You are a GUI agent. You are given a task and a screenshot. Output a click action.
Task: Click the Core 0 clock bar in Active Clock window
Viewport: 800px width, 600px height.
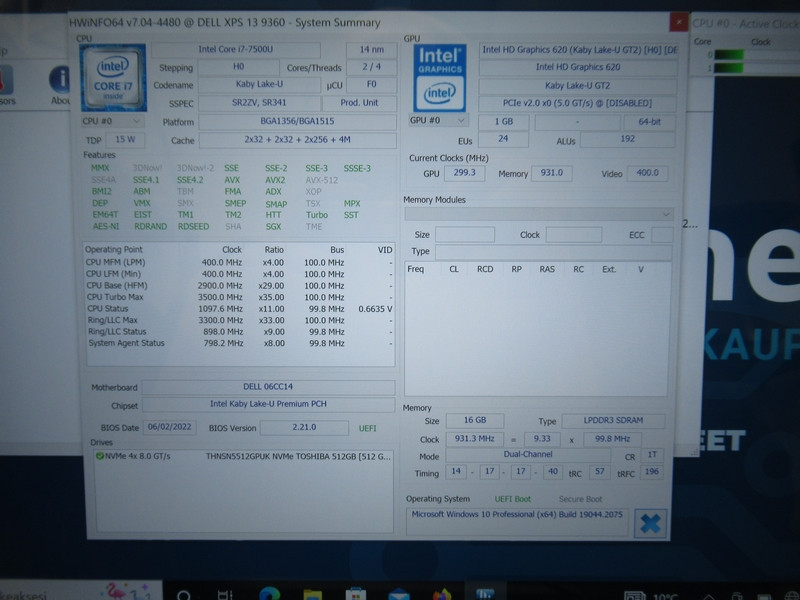click(x=729, y=55)
